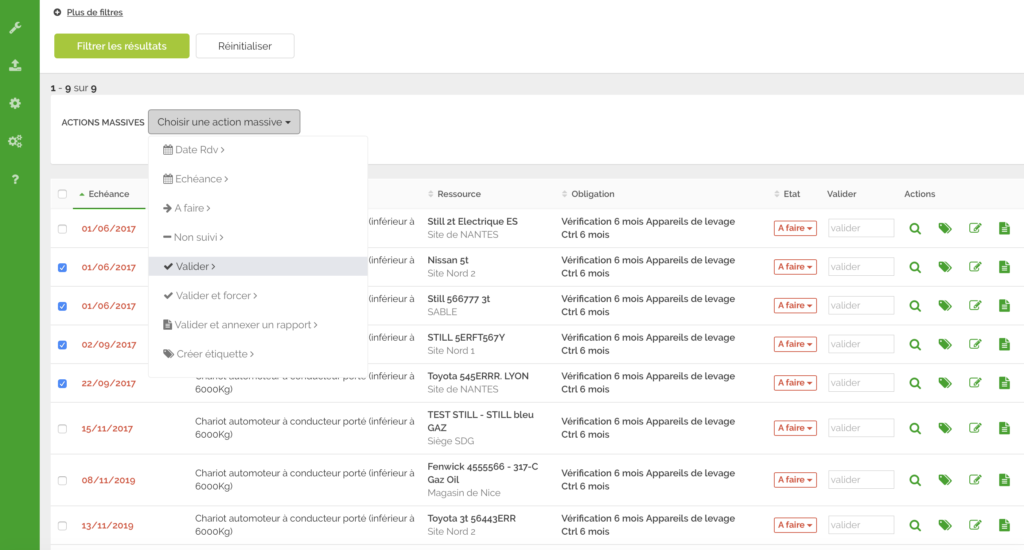Check the first 01/06/2017 row checkbox
This screenshot has height=550, width=1024.
pyautogui.click(x=62, y=229)
